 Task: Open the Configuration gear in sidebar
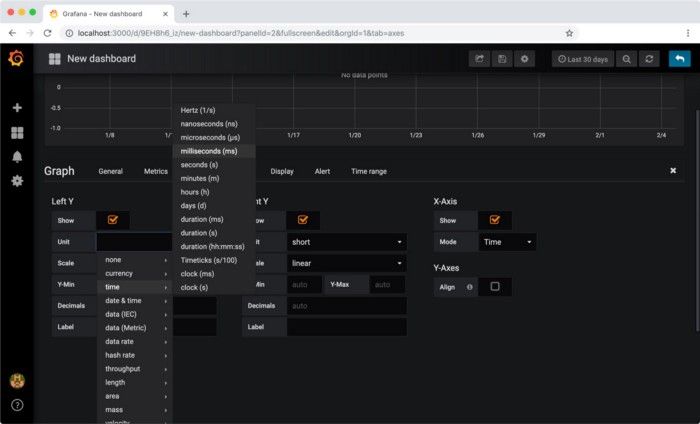click(x=17, y=181)
